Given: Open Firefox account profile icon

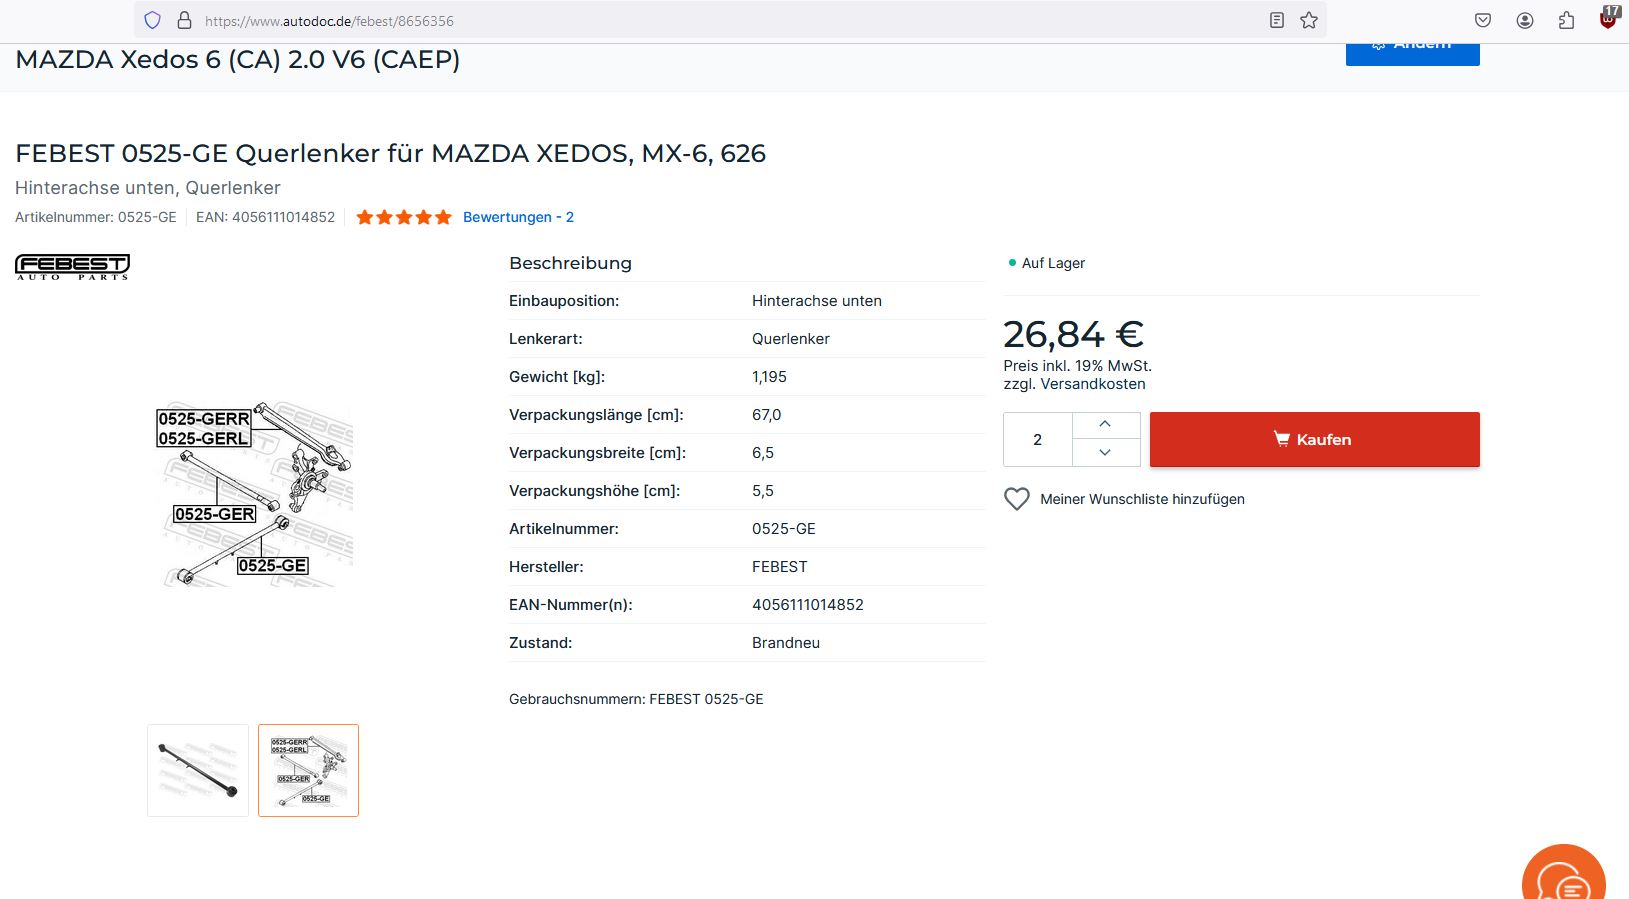Looking at the screenshot, I should [x=1525, y=20].
